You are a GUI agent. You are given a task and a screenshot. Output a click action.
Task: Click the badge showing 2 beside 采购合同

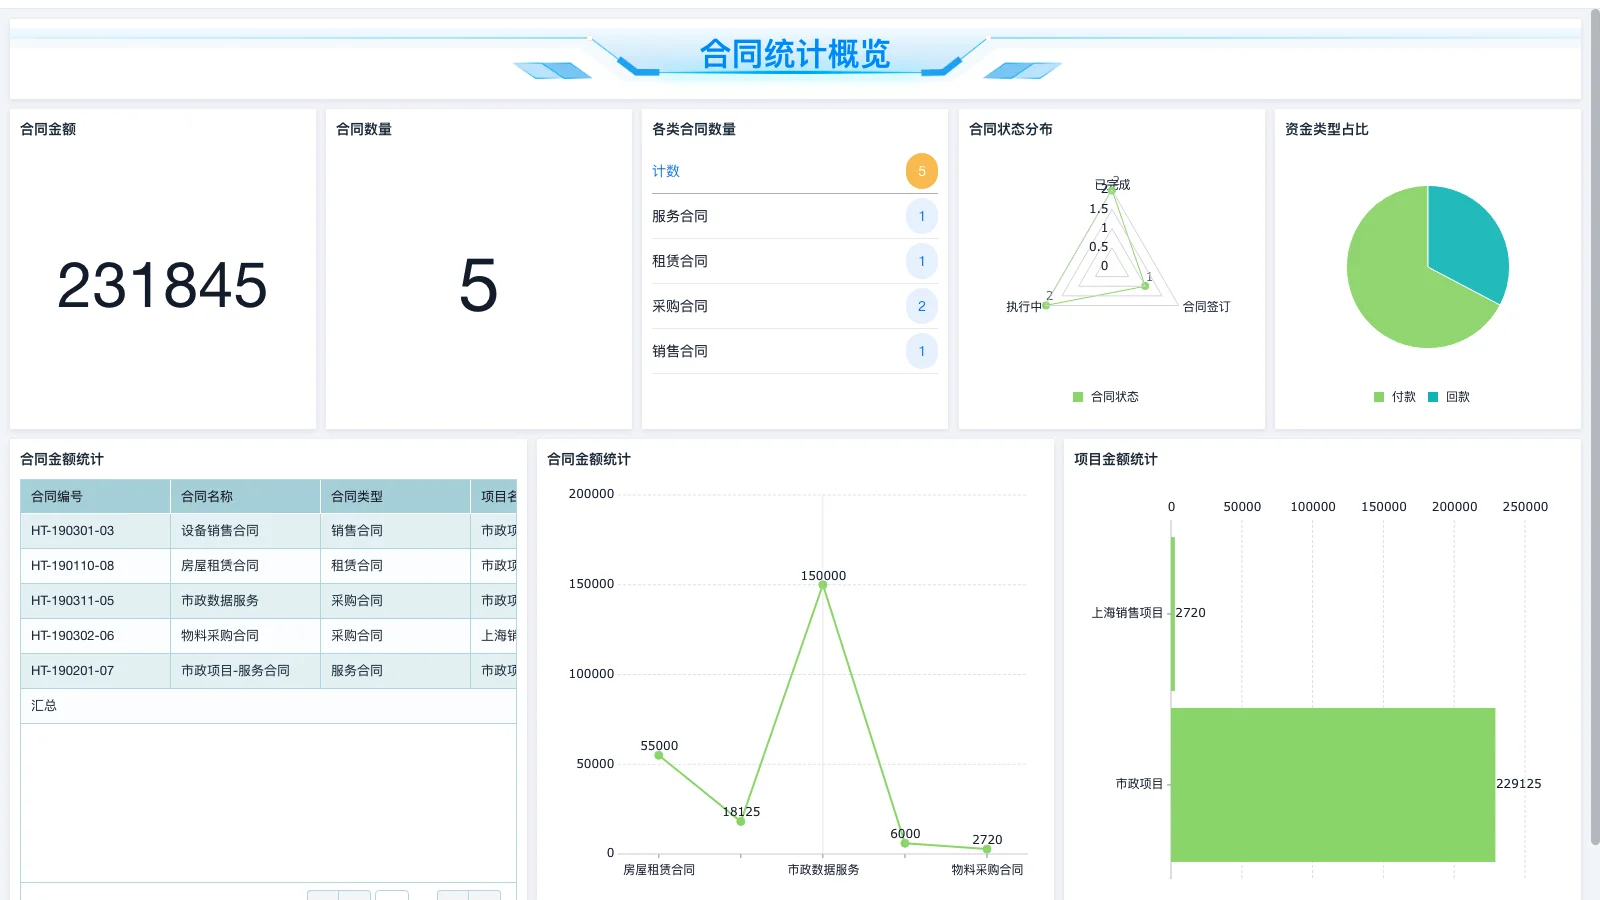pos(921,306)
